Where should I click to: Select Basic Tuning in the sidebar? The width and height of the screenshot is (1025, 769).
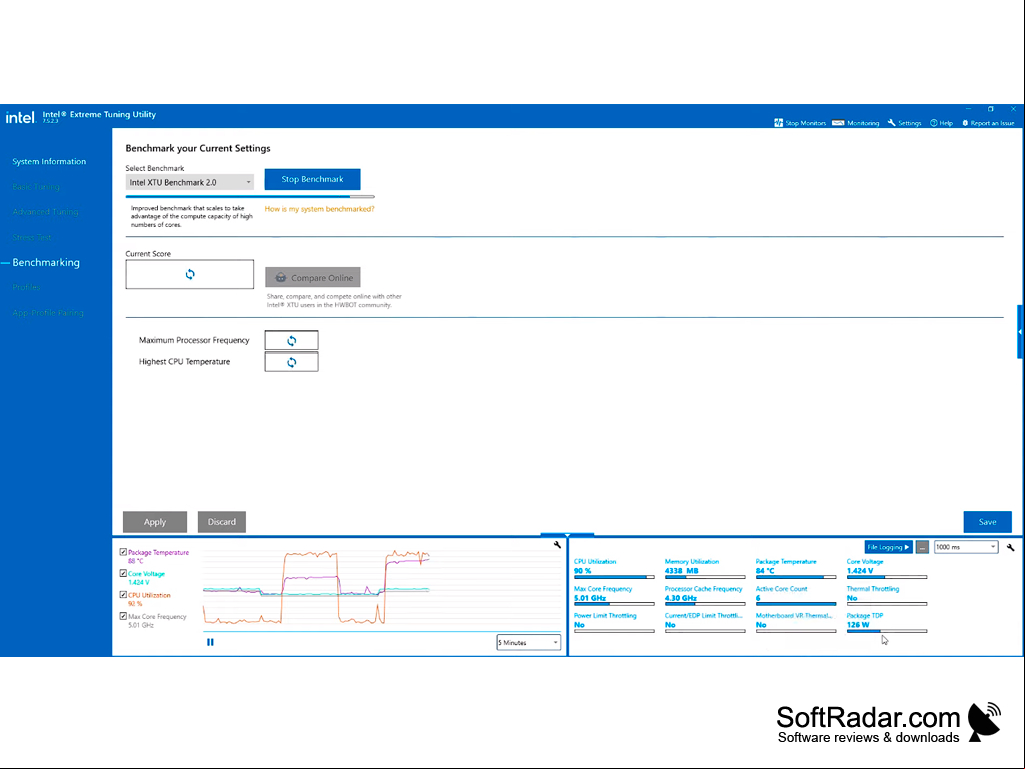(36, 187)
